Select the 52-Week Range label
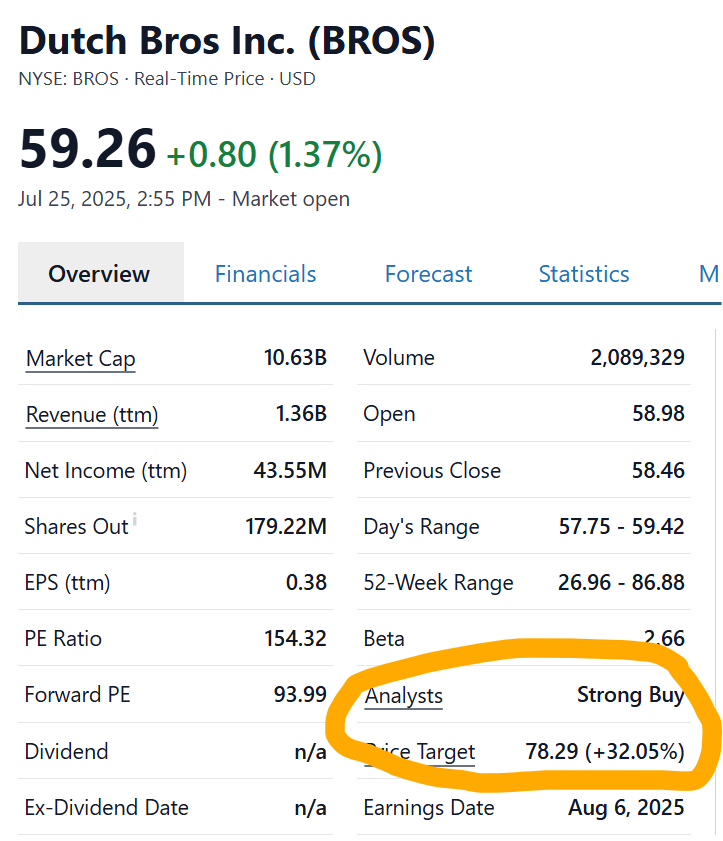723x841 pixels. coord(438,583)
